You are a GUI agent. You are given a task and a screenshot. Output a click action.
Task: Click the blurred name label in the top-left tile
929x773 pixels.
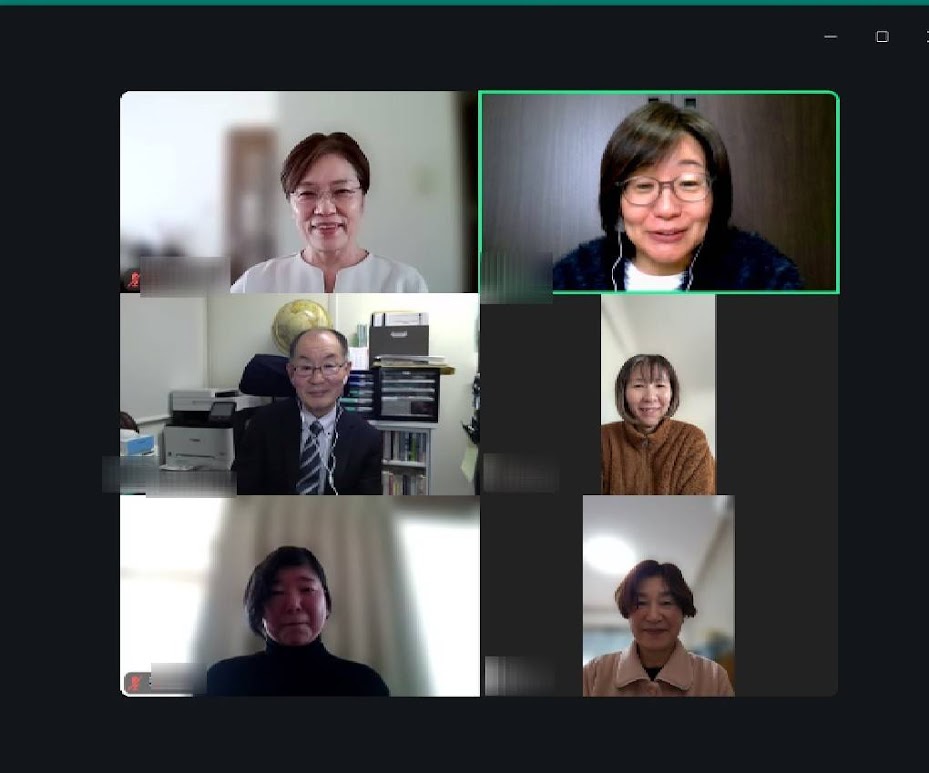(x=185, y=275)
